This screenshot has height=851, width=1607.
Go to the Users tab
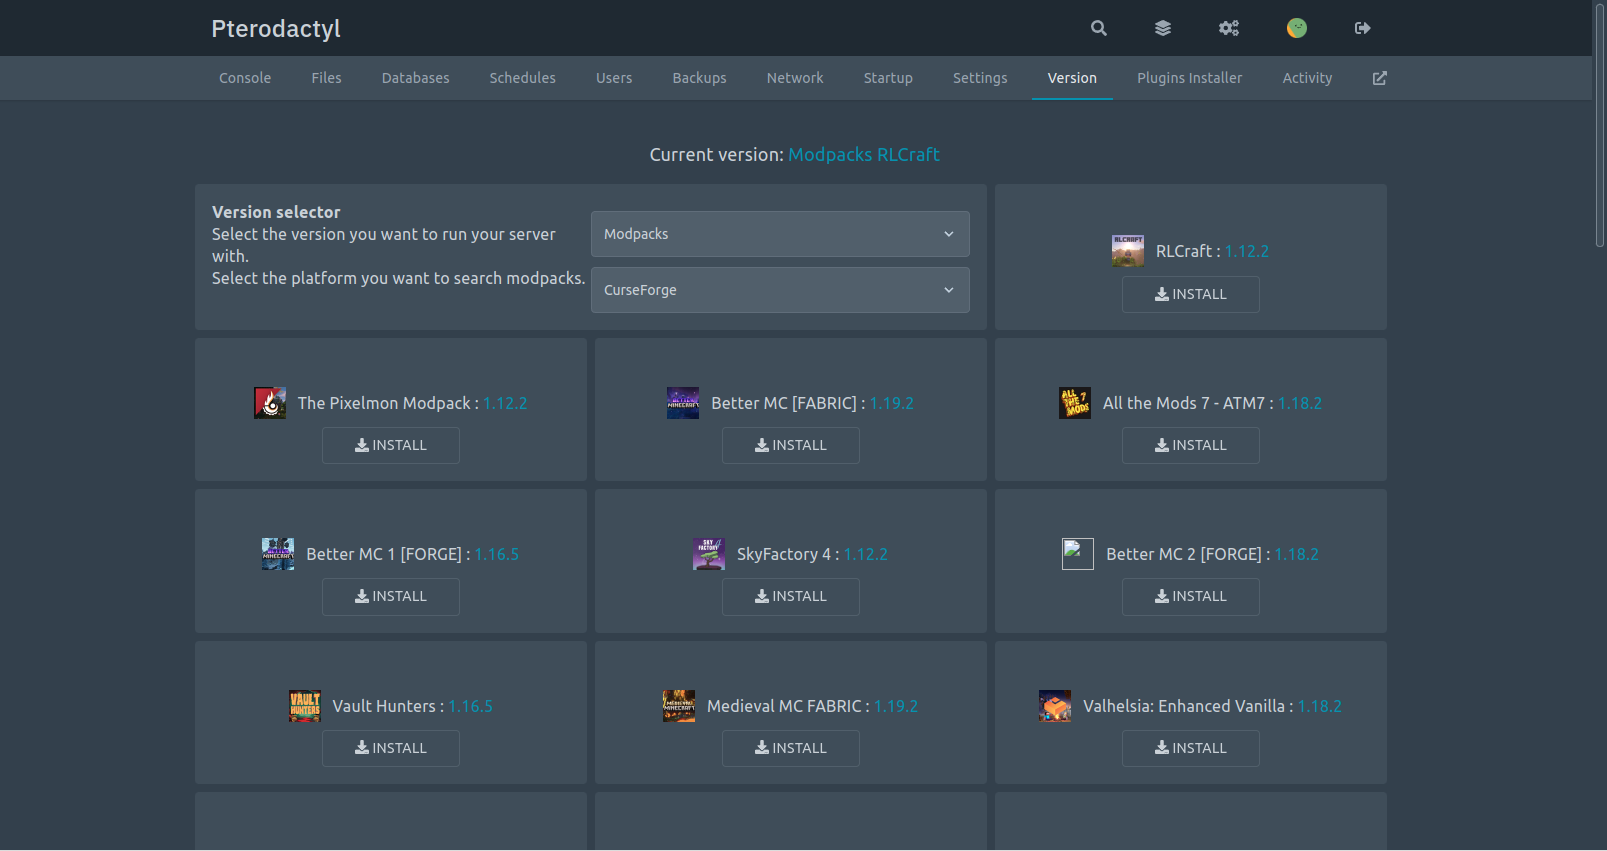[x=614, y=78]
